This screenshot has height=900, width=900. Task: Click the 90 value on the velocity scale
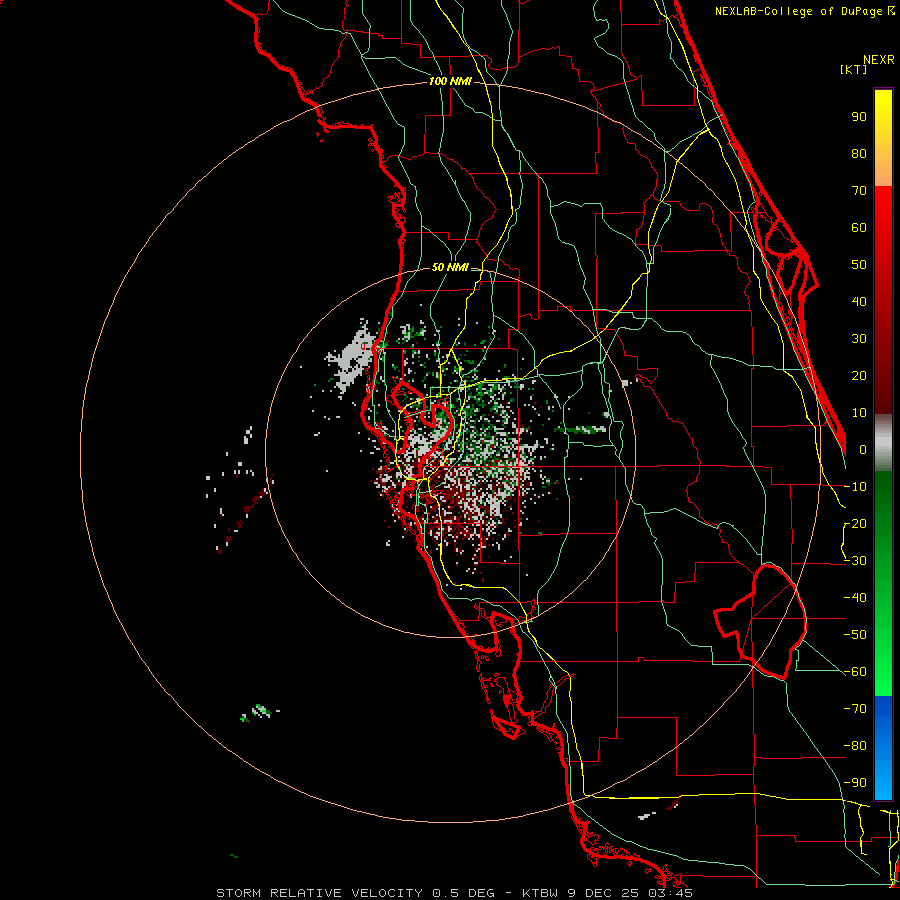coord(859,117)
